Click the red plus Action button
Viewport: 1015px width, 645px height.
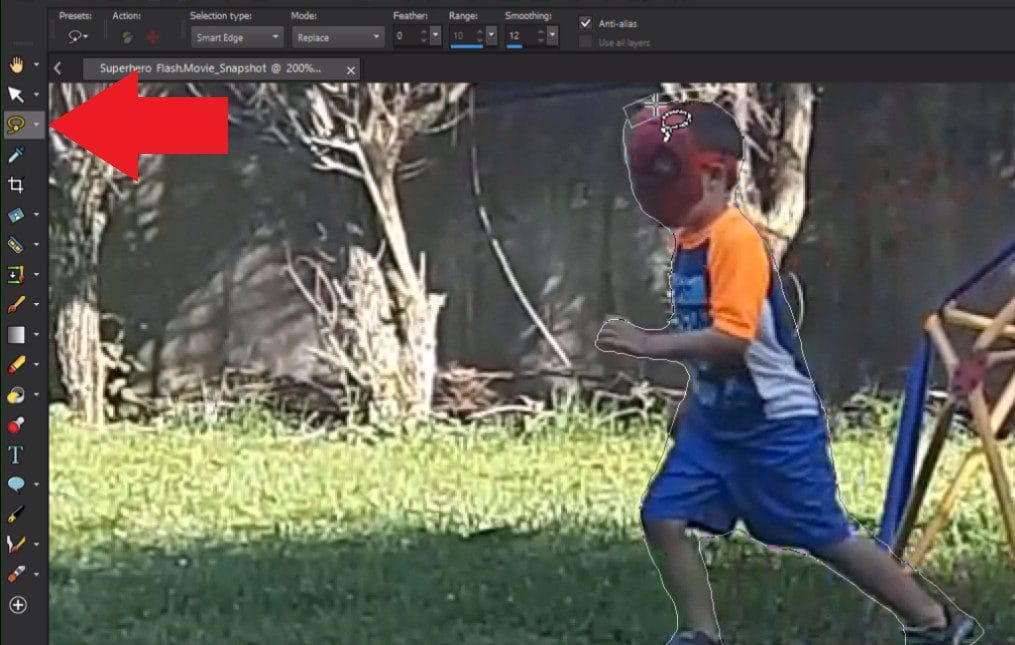(x=151, y=35)
